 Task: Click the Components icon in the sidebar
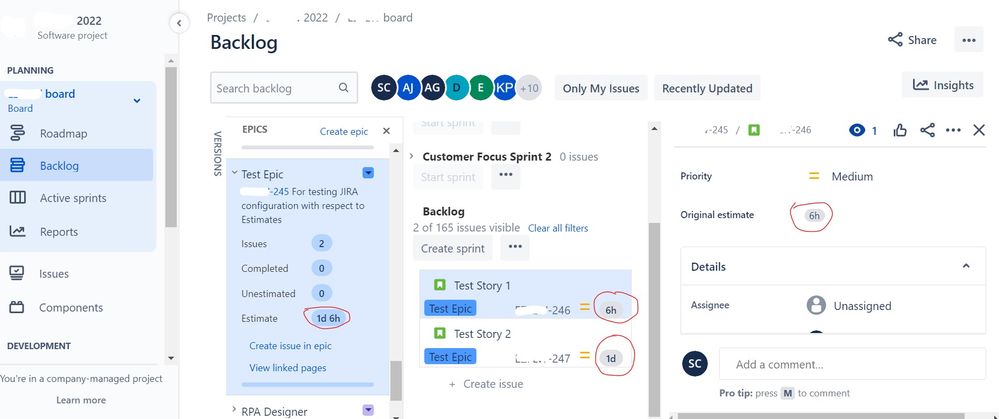point(17,308)
